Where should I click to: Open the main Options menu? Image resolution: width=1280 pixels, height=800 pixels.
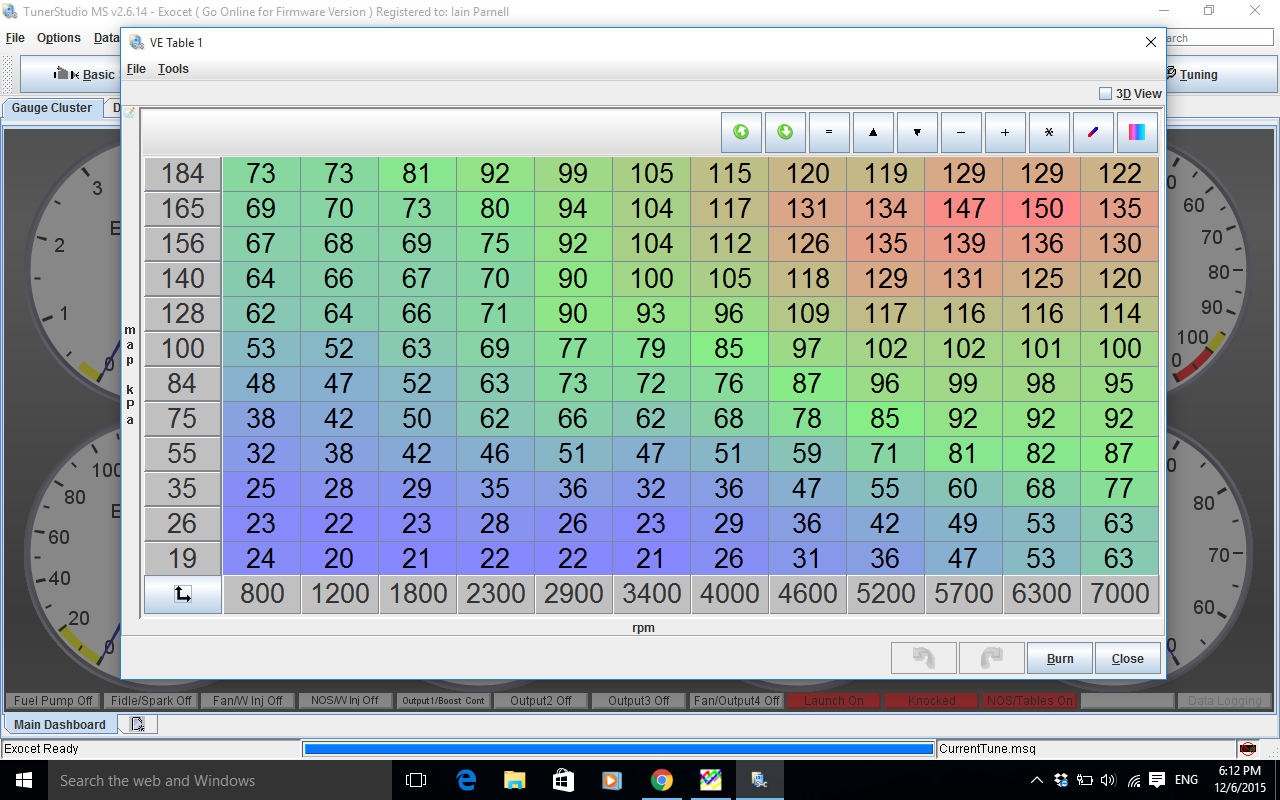click(x=59, y=38)
